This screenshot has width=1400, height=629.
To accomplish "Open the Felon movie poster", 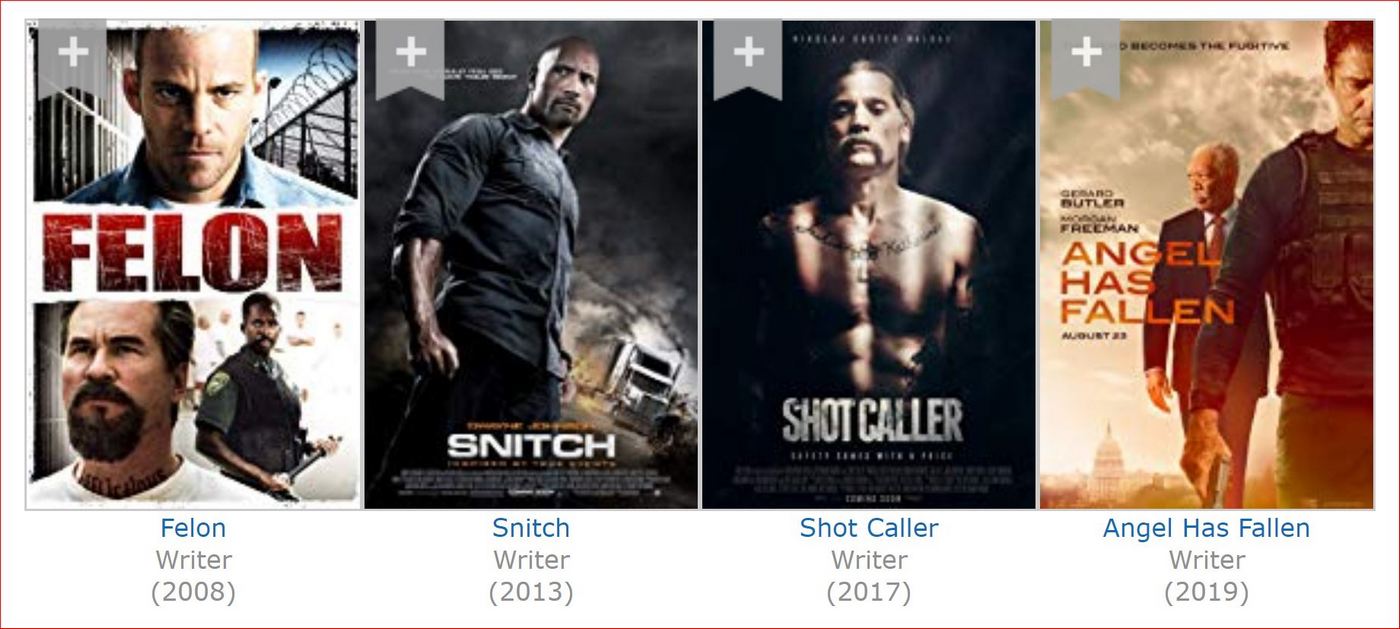I will point(193,265).
